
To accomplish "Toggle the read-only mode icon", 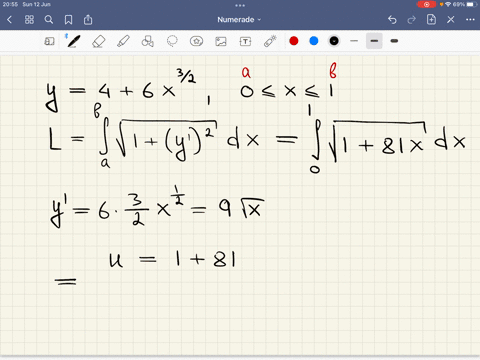I will 49,41.
